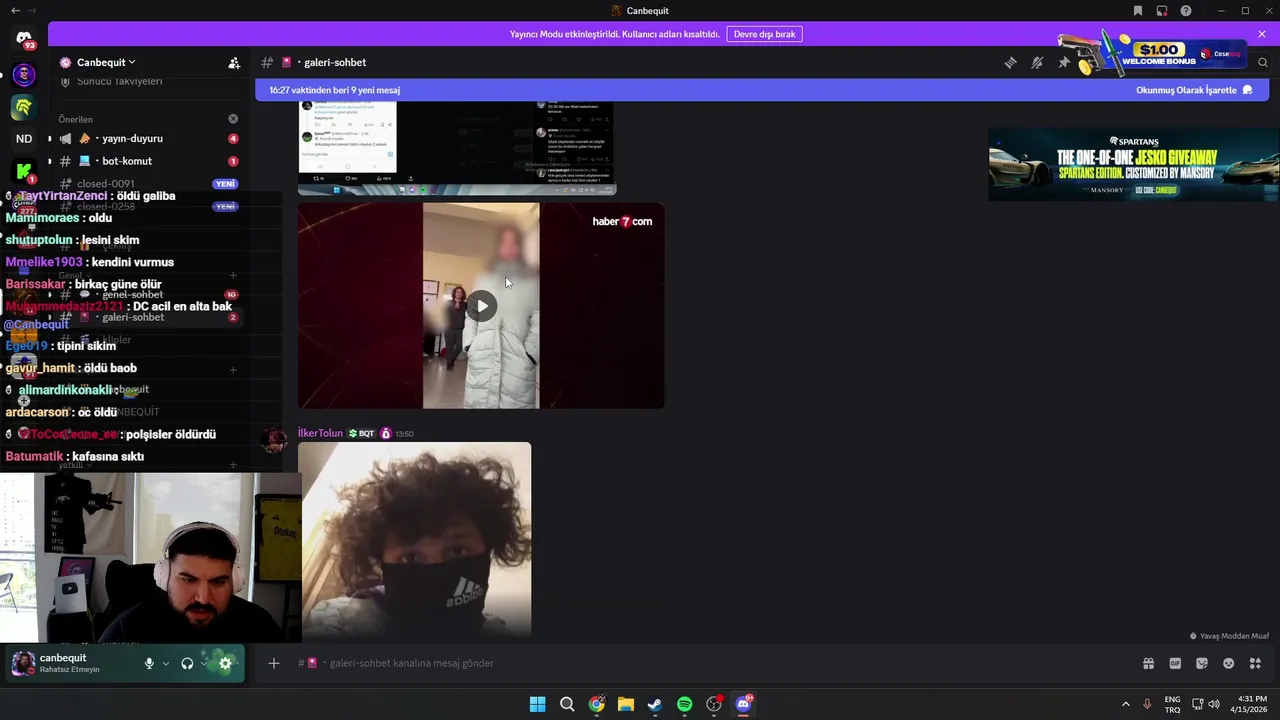Open the tweet screenshot image attachment
Viewport: 1280px width, 720px height.
pyautogui.click(x=457, y=148)
